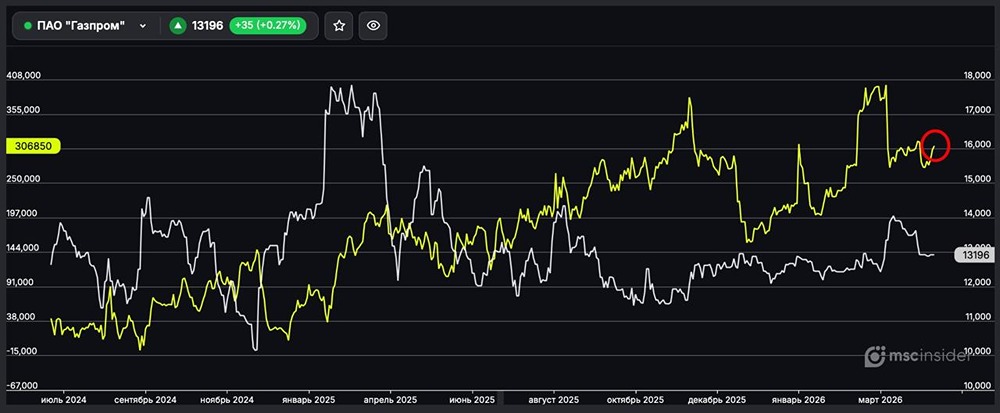Click the 13196 price in header
The image size is (1000, 413).
click(207, 26)
